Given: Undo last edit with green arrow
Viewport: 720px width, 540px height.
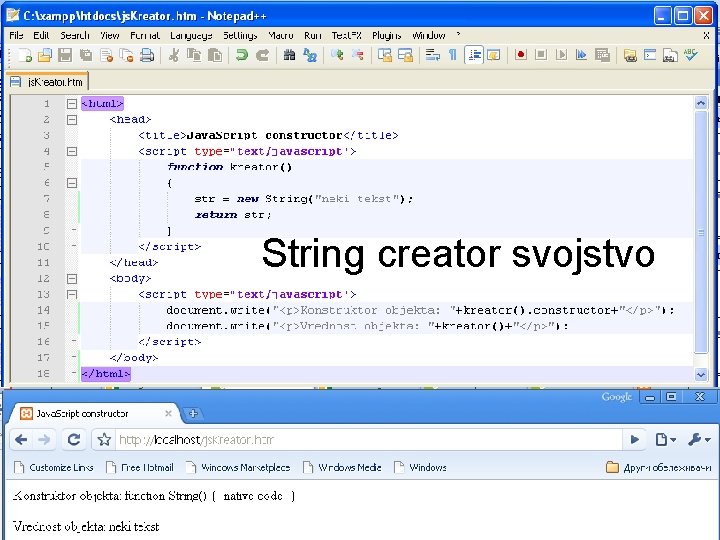Looking at the screenshot, I should tap(241, 56).
